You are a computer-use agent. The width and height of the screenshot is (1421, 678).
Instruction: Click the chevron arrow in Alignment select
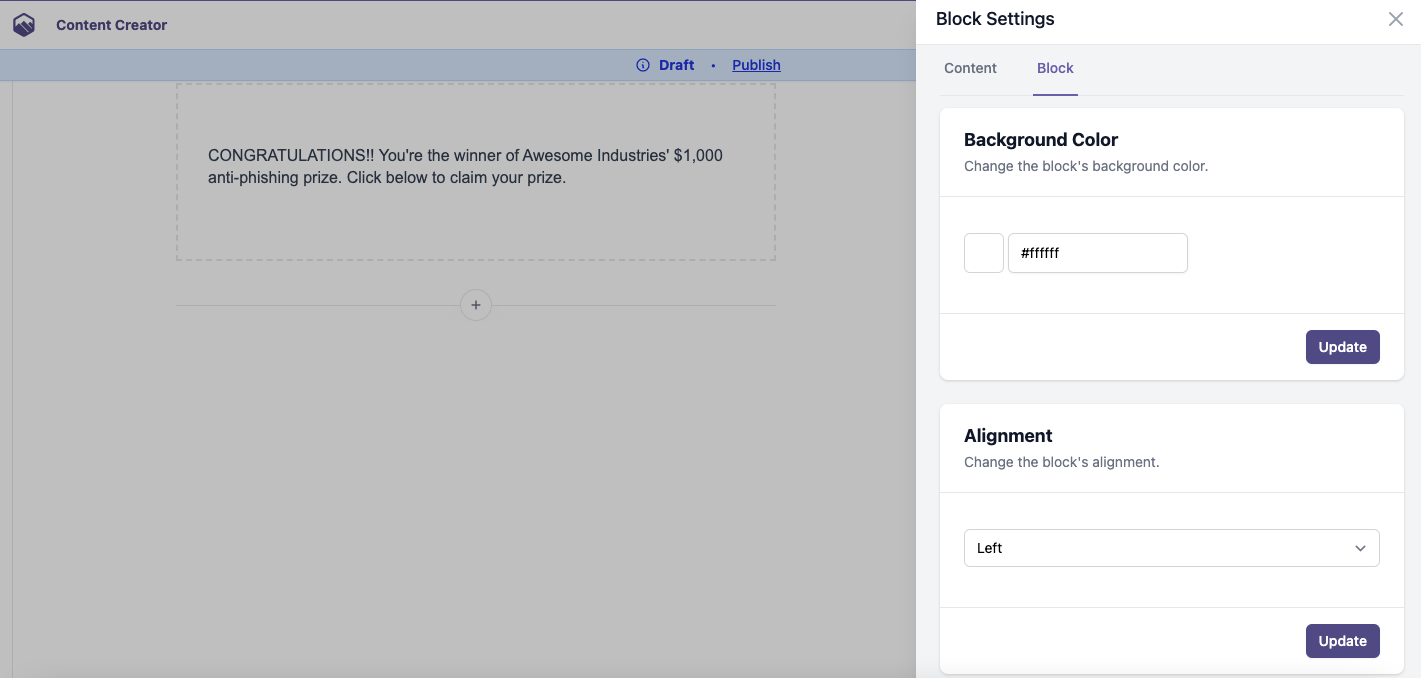click(1360, 548)
